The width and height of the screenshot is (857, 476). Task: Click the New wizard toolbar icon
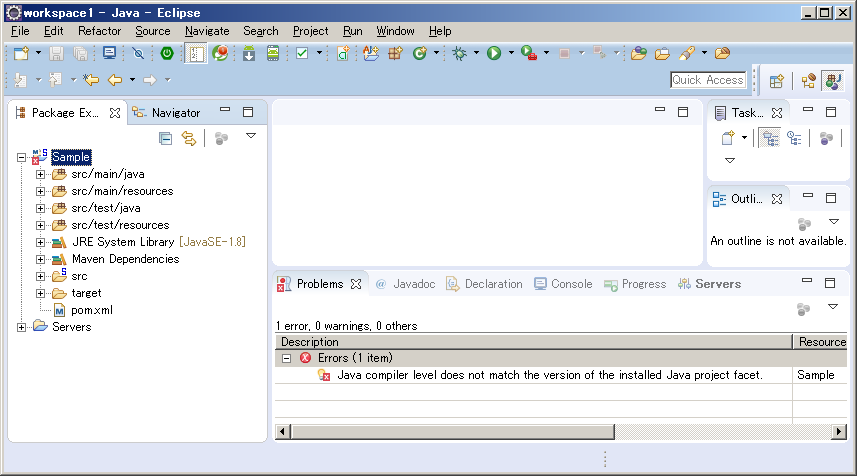coord(21,53)
